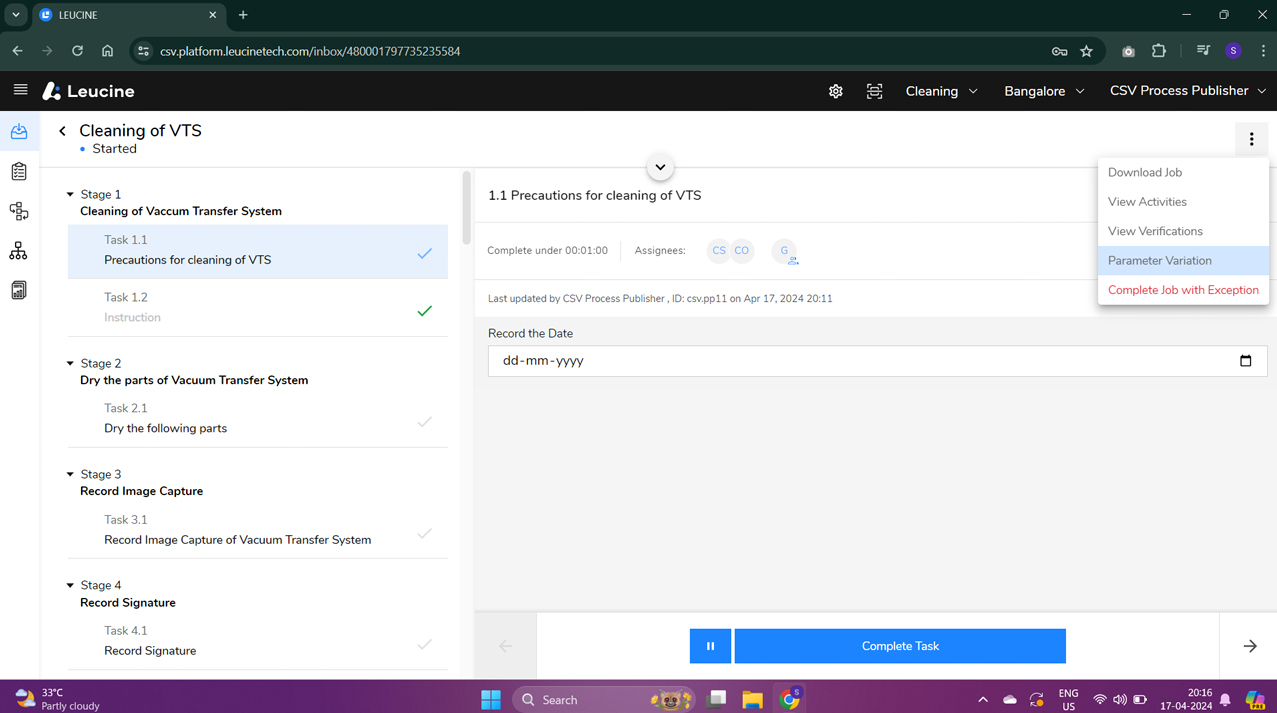Open the Bangalore facility dropdown
The width and height of the screenshot is (1277, 713).
coord(1043,91)
